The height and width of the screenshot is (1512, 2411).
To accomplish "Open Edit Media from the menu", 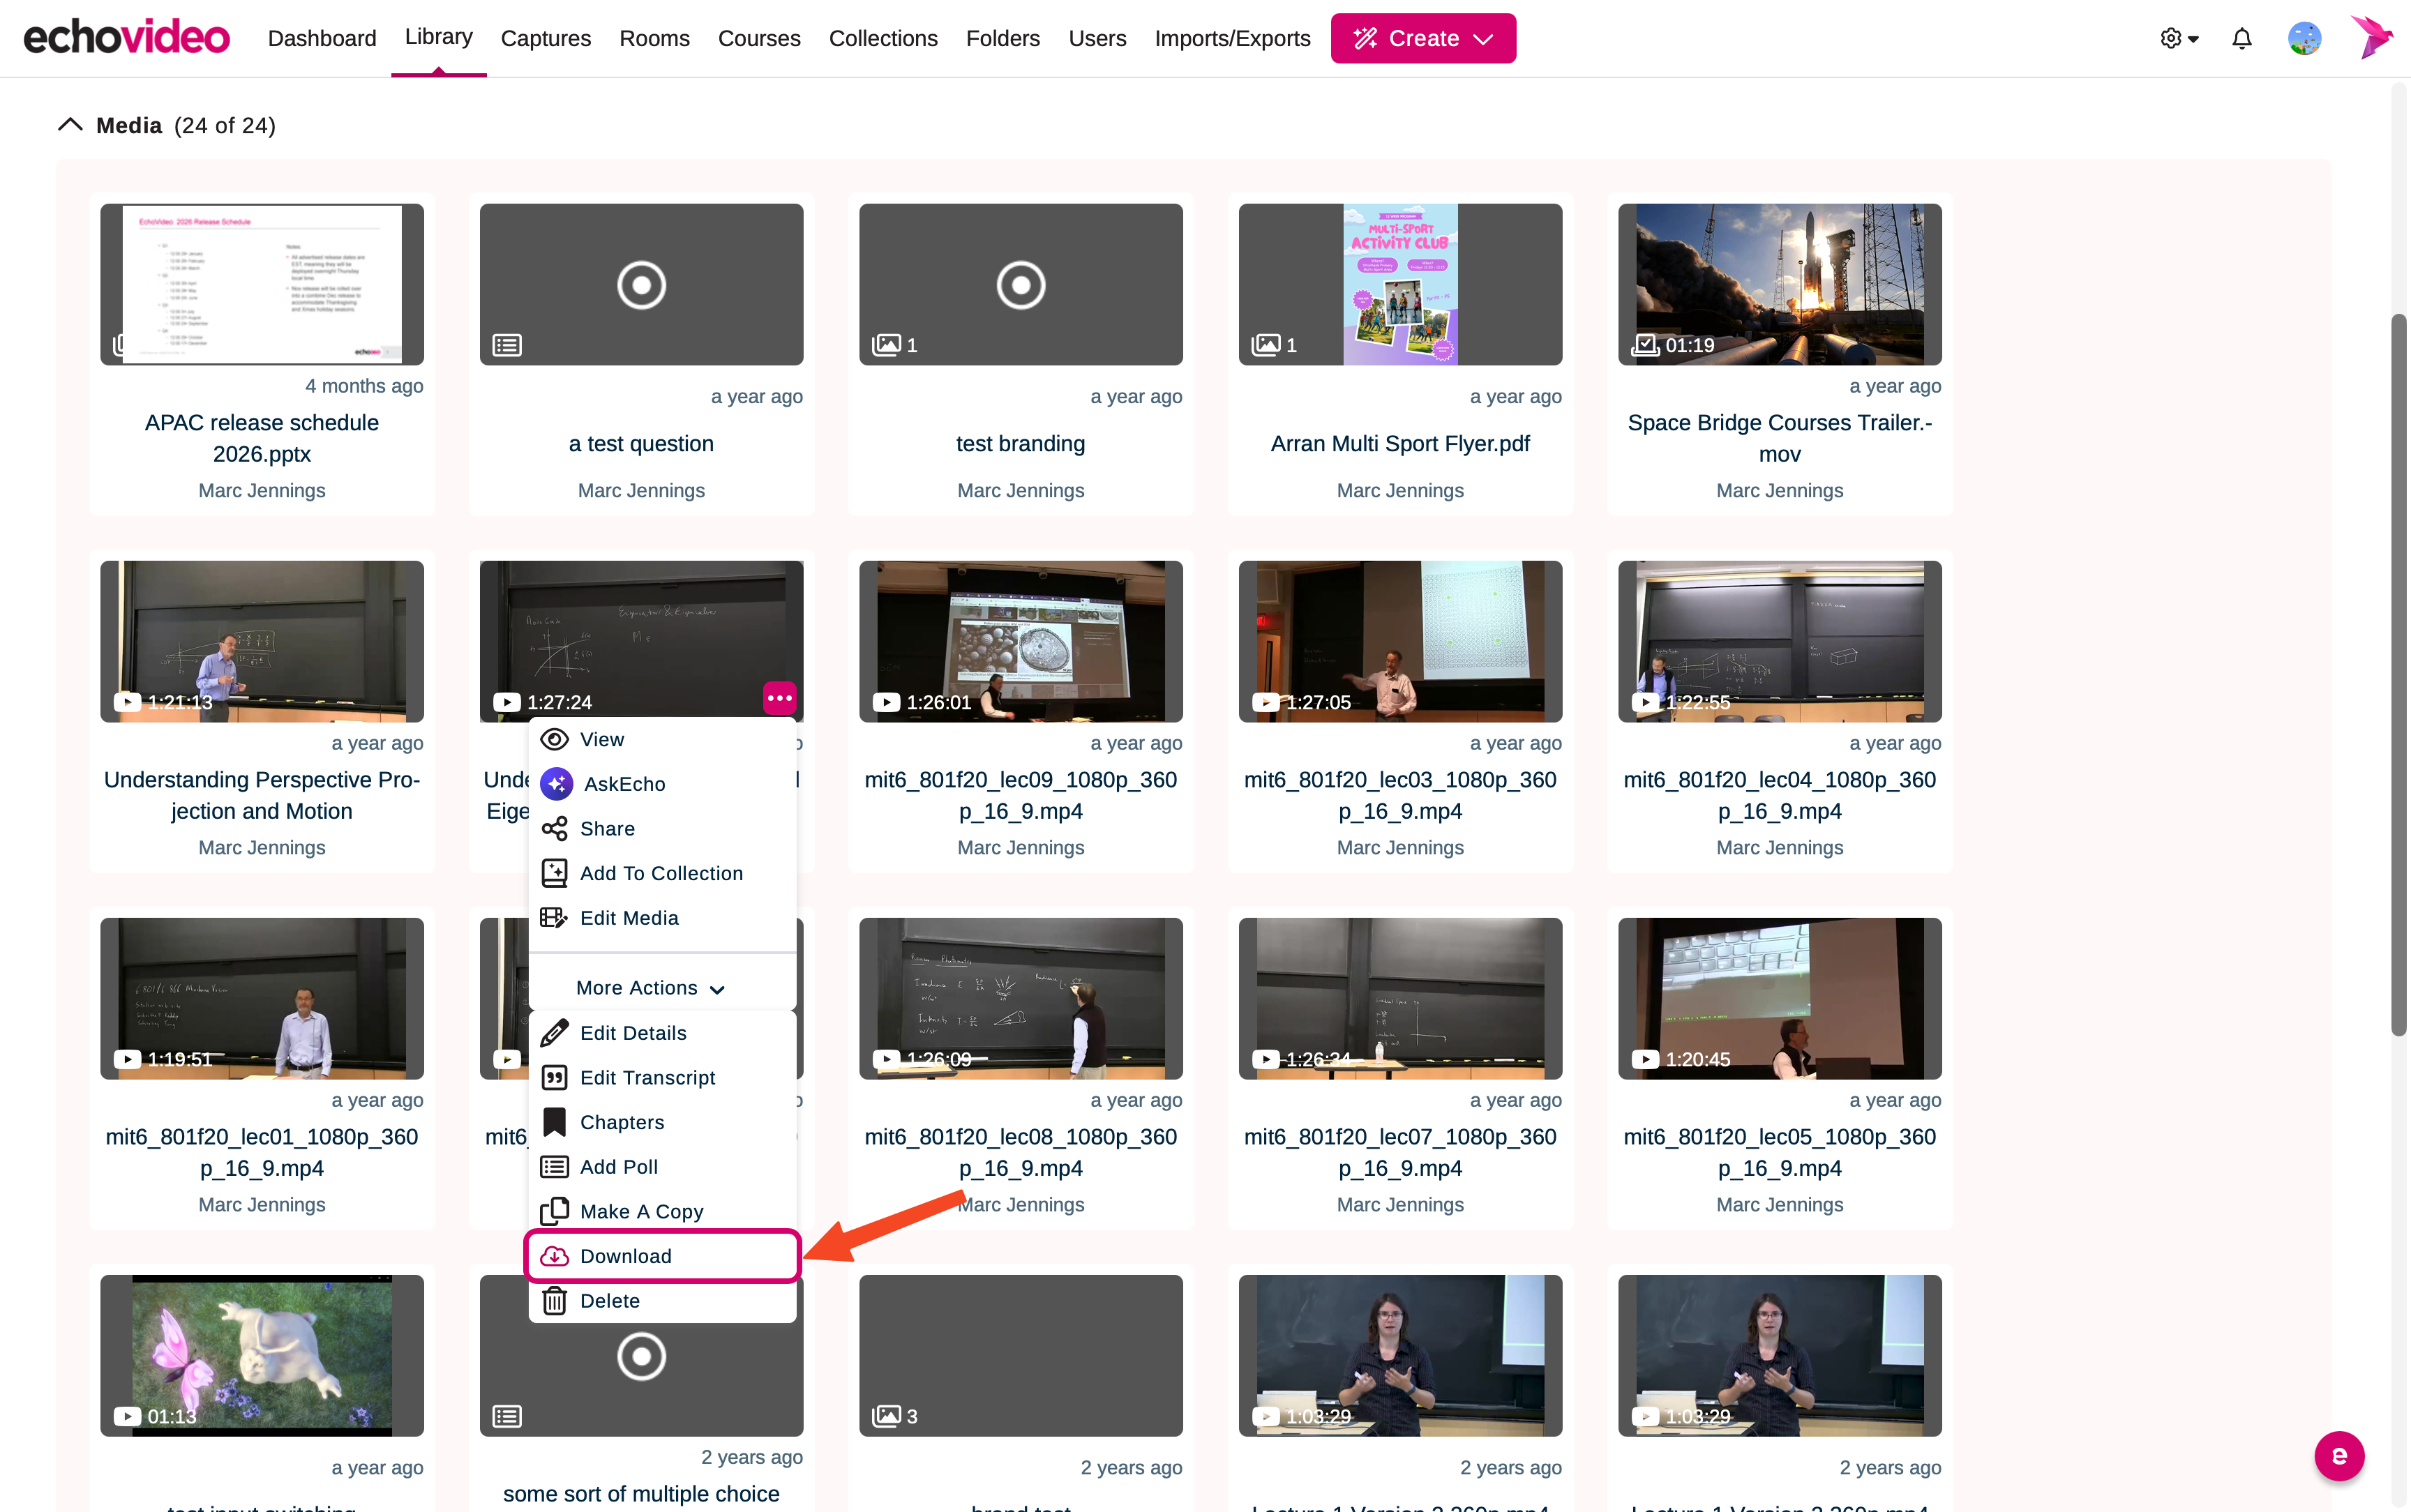I will coord(662,918).
